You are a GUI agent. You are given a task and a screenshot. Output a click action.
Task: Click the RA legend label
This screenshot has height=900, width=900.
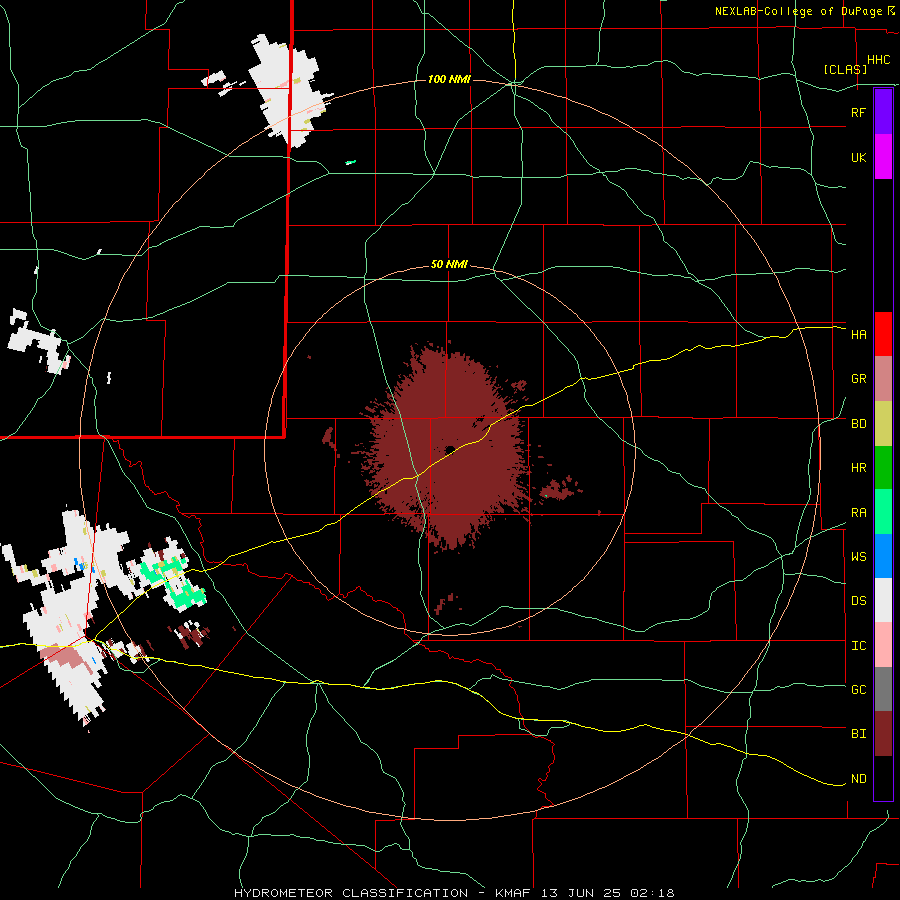click(x=858, y=513)
